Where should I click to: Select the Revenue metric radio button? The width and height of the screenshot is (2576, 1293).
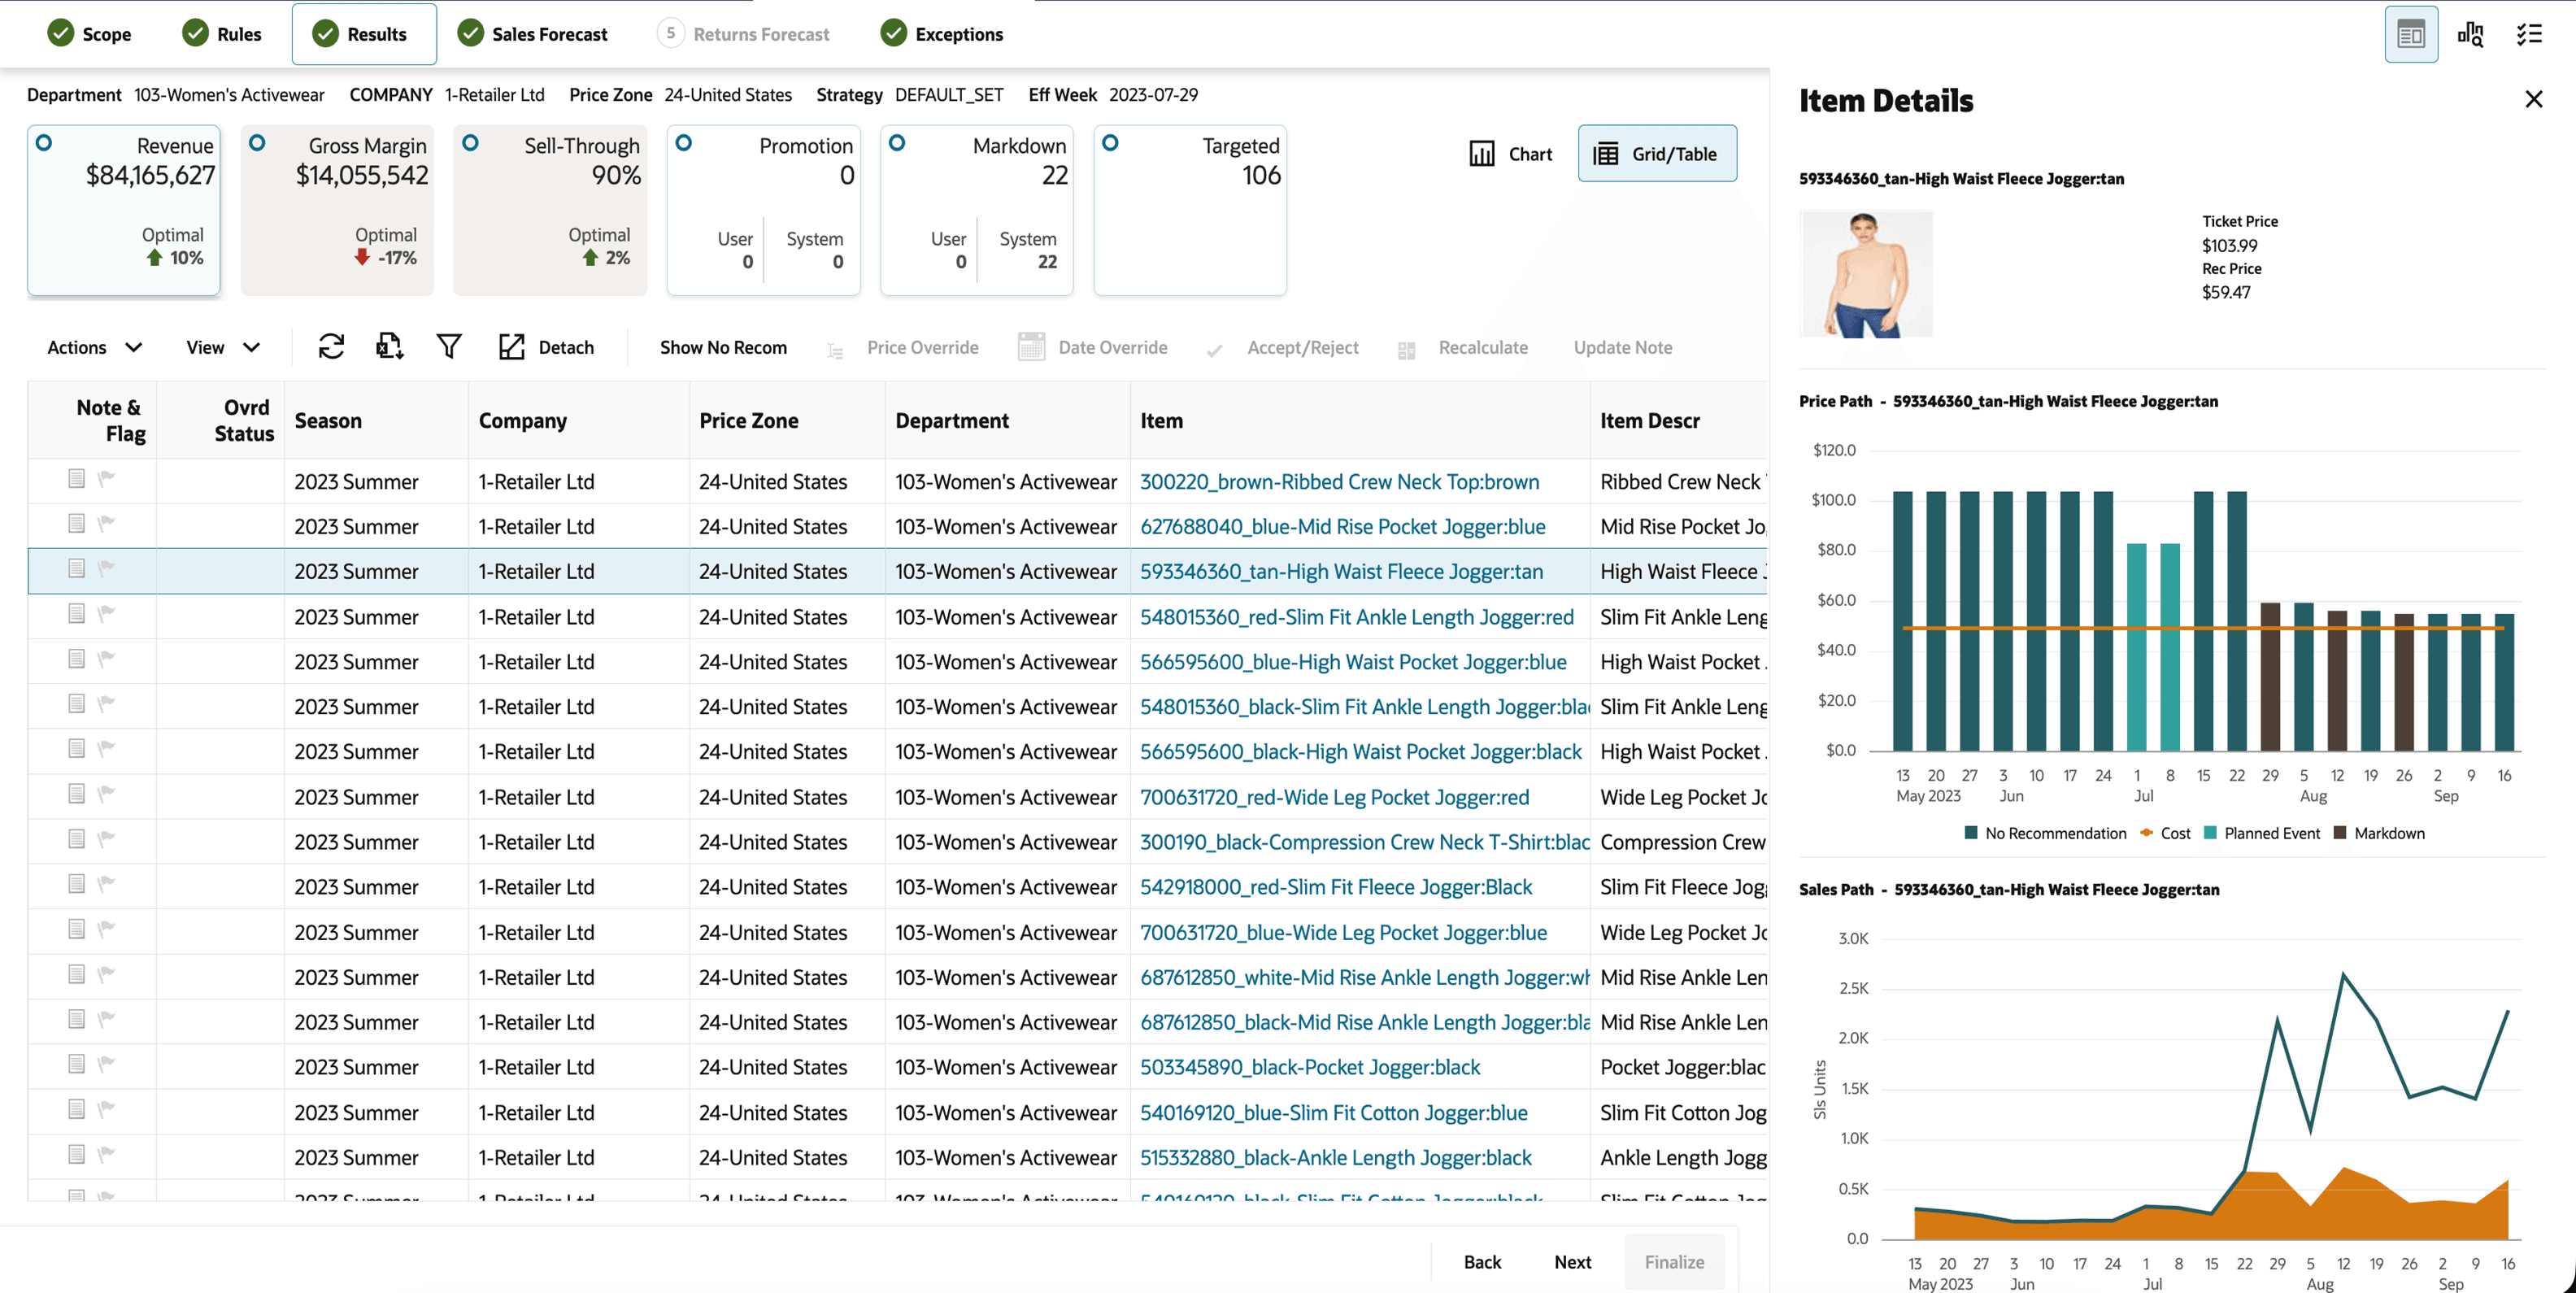coord(44,142)
